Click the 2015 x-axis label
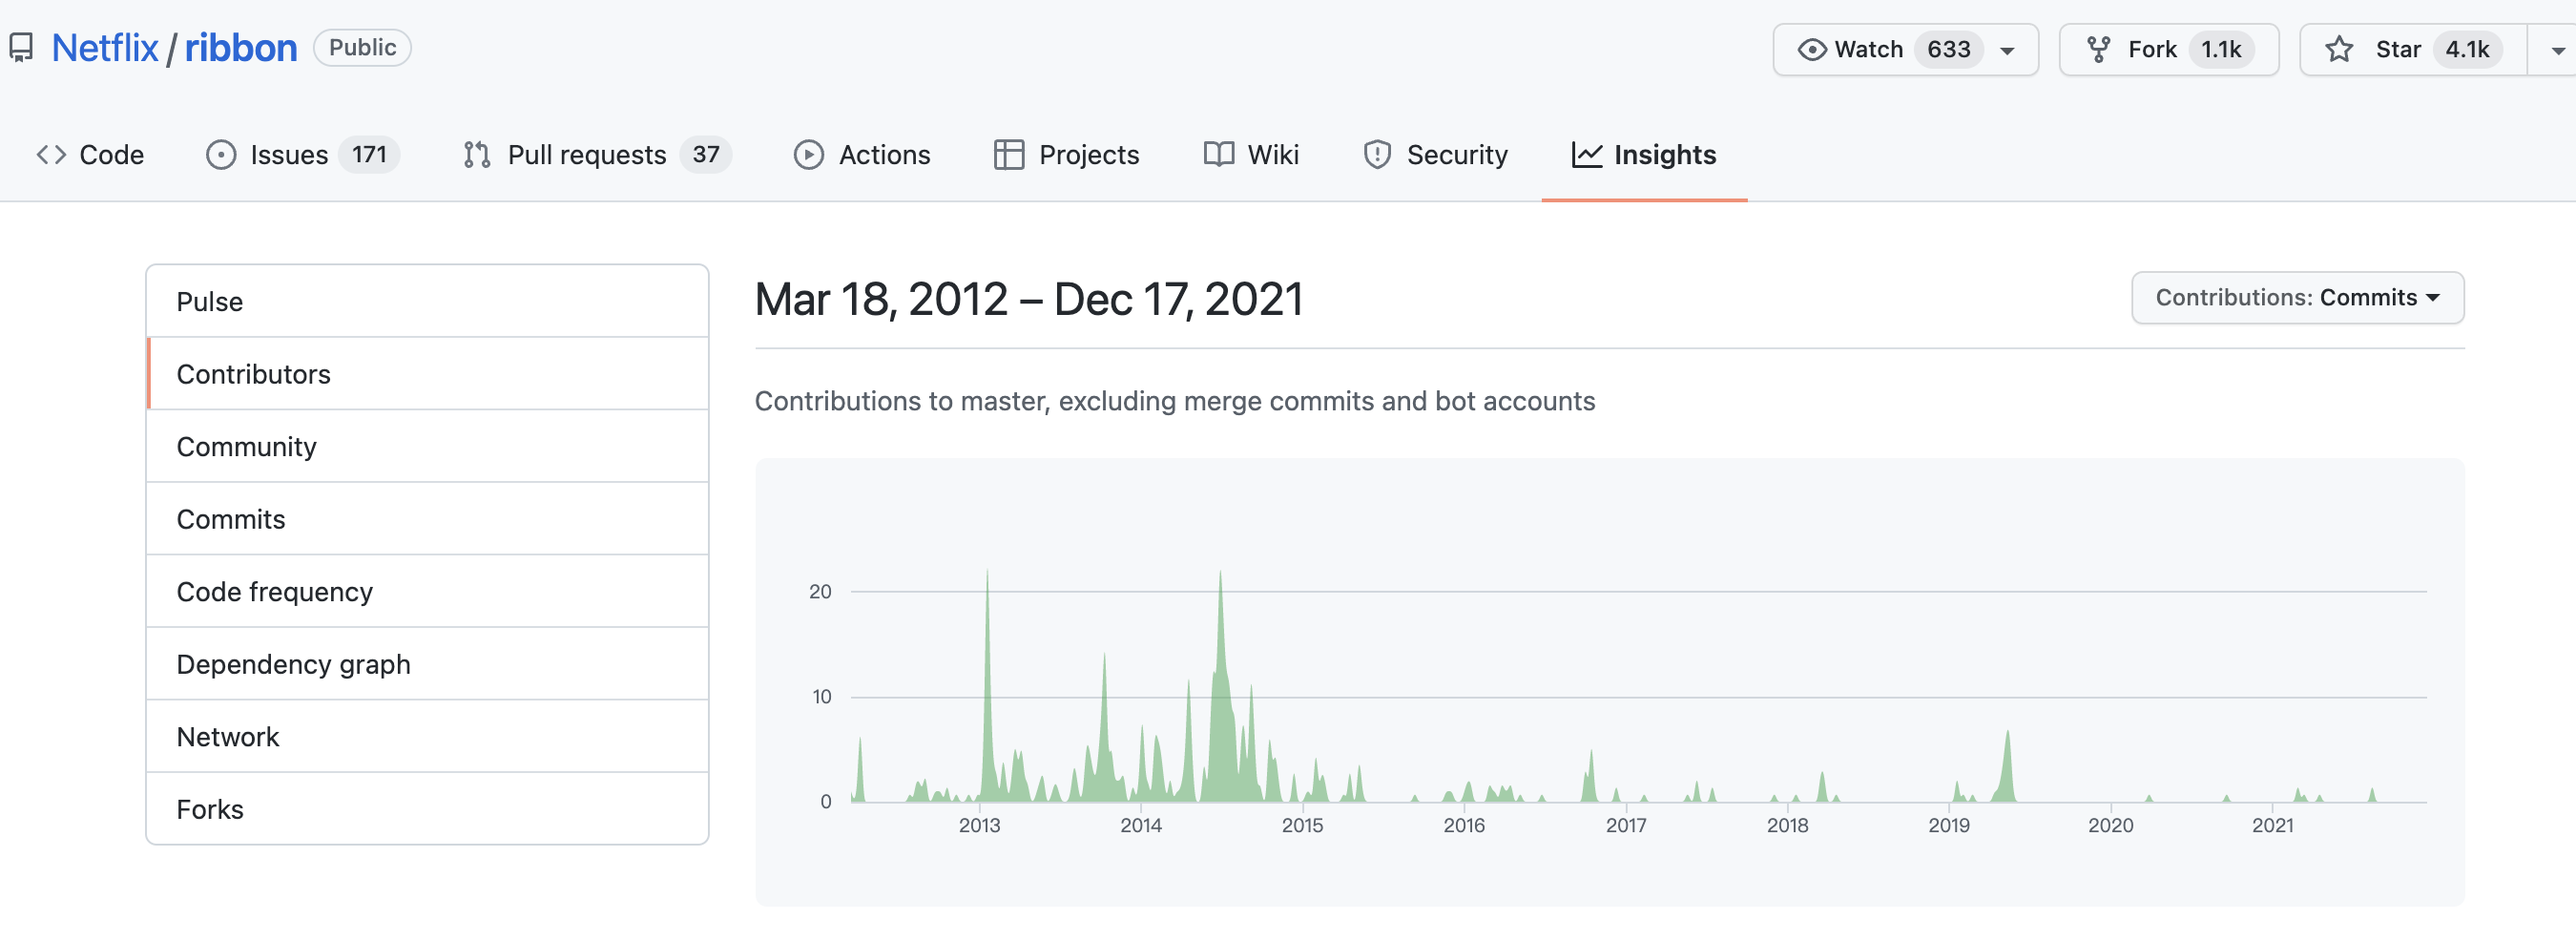The height and width of the screenshot is (941, 2576). click(x=1302, y=825)
